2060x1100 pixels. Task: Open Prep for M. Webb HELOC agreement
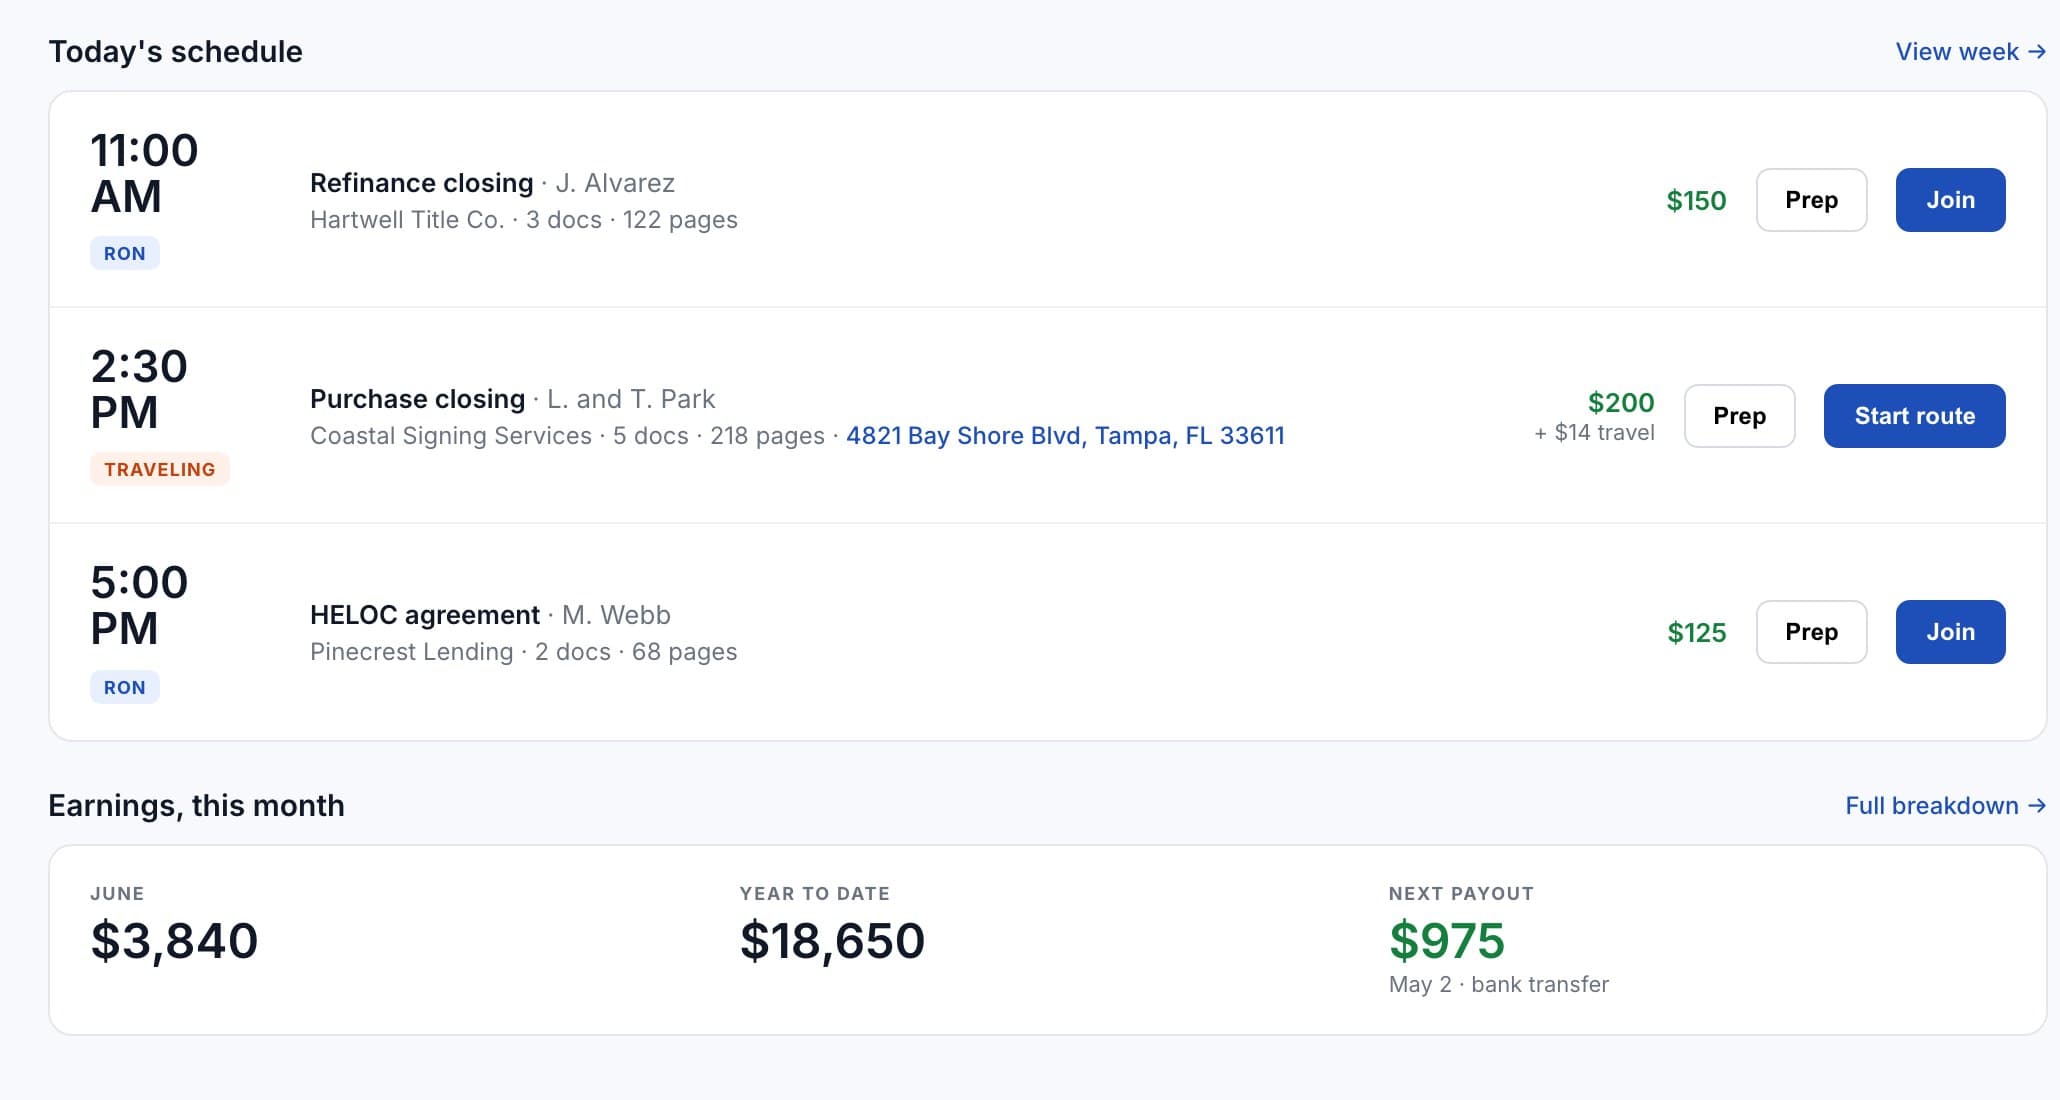click(1811, 632)
